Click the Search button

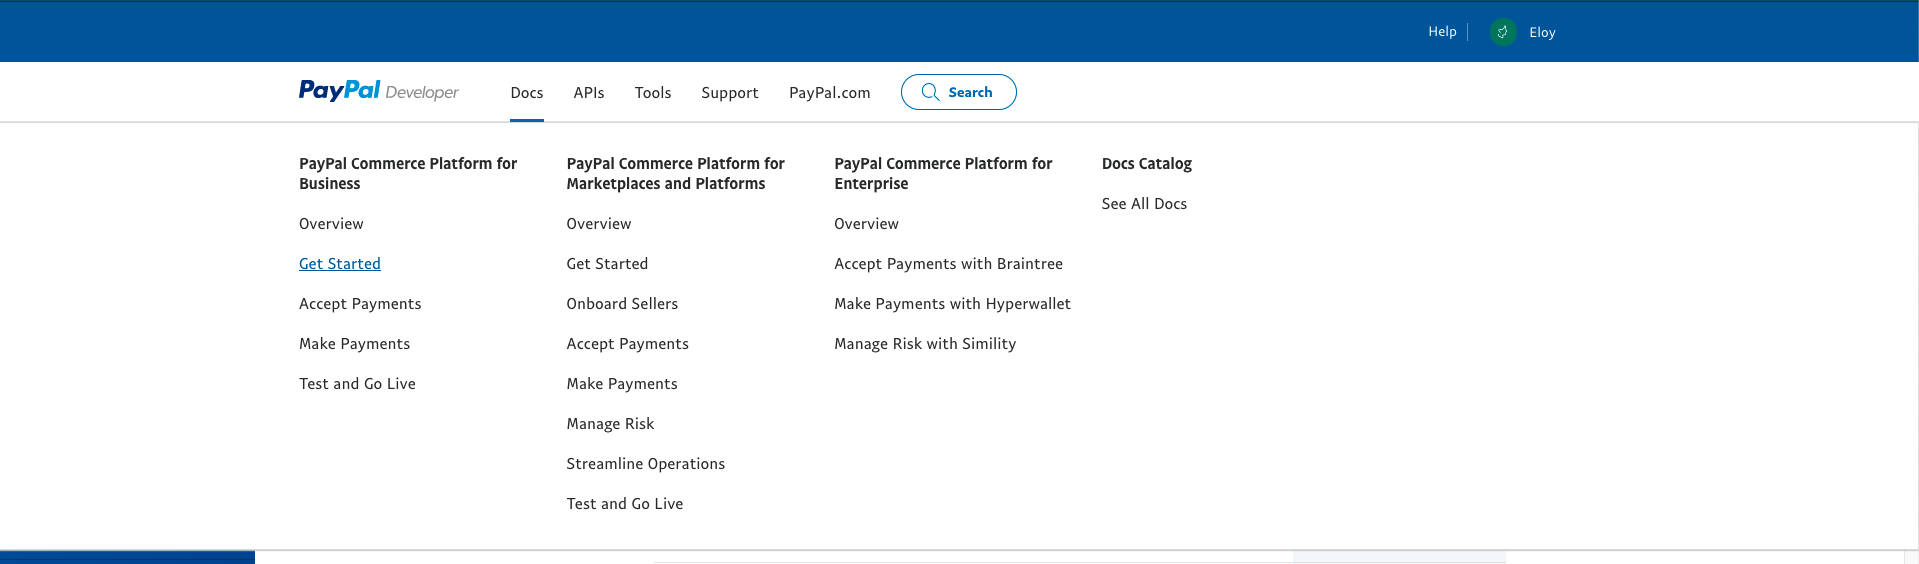[958, 92]
